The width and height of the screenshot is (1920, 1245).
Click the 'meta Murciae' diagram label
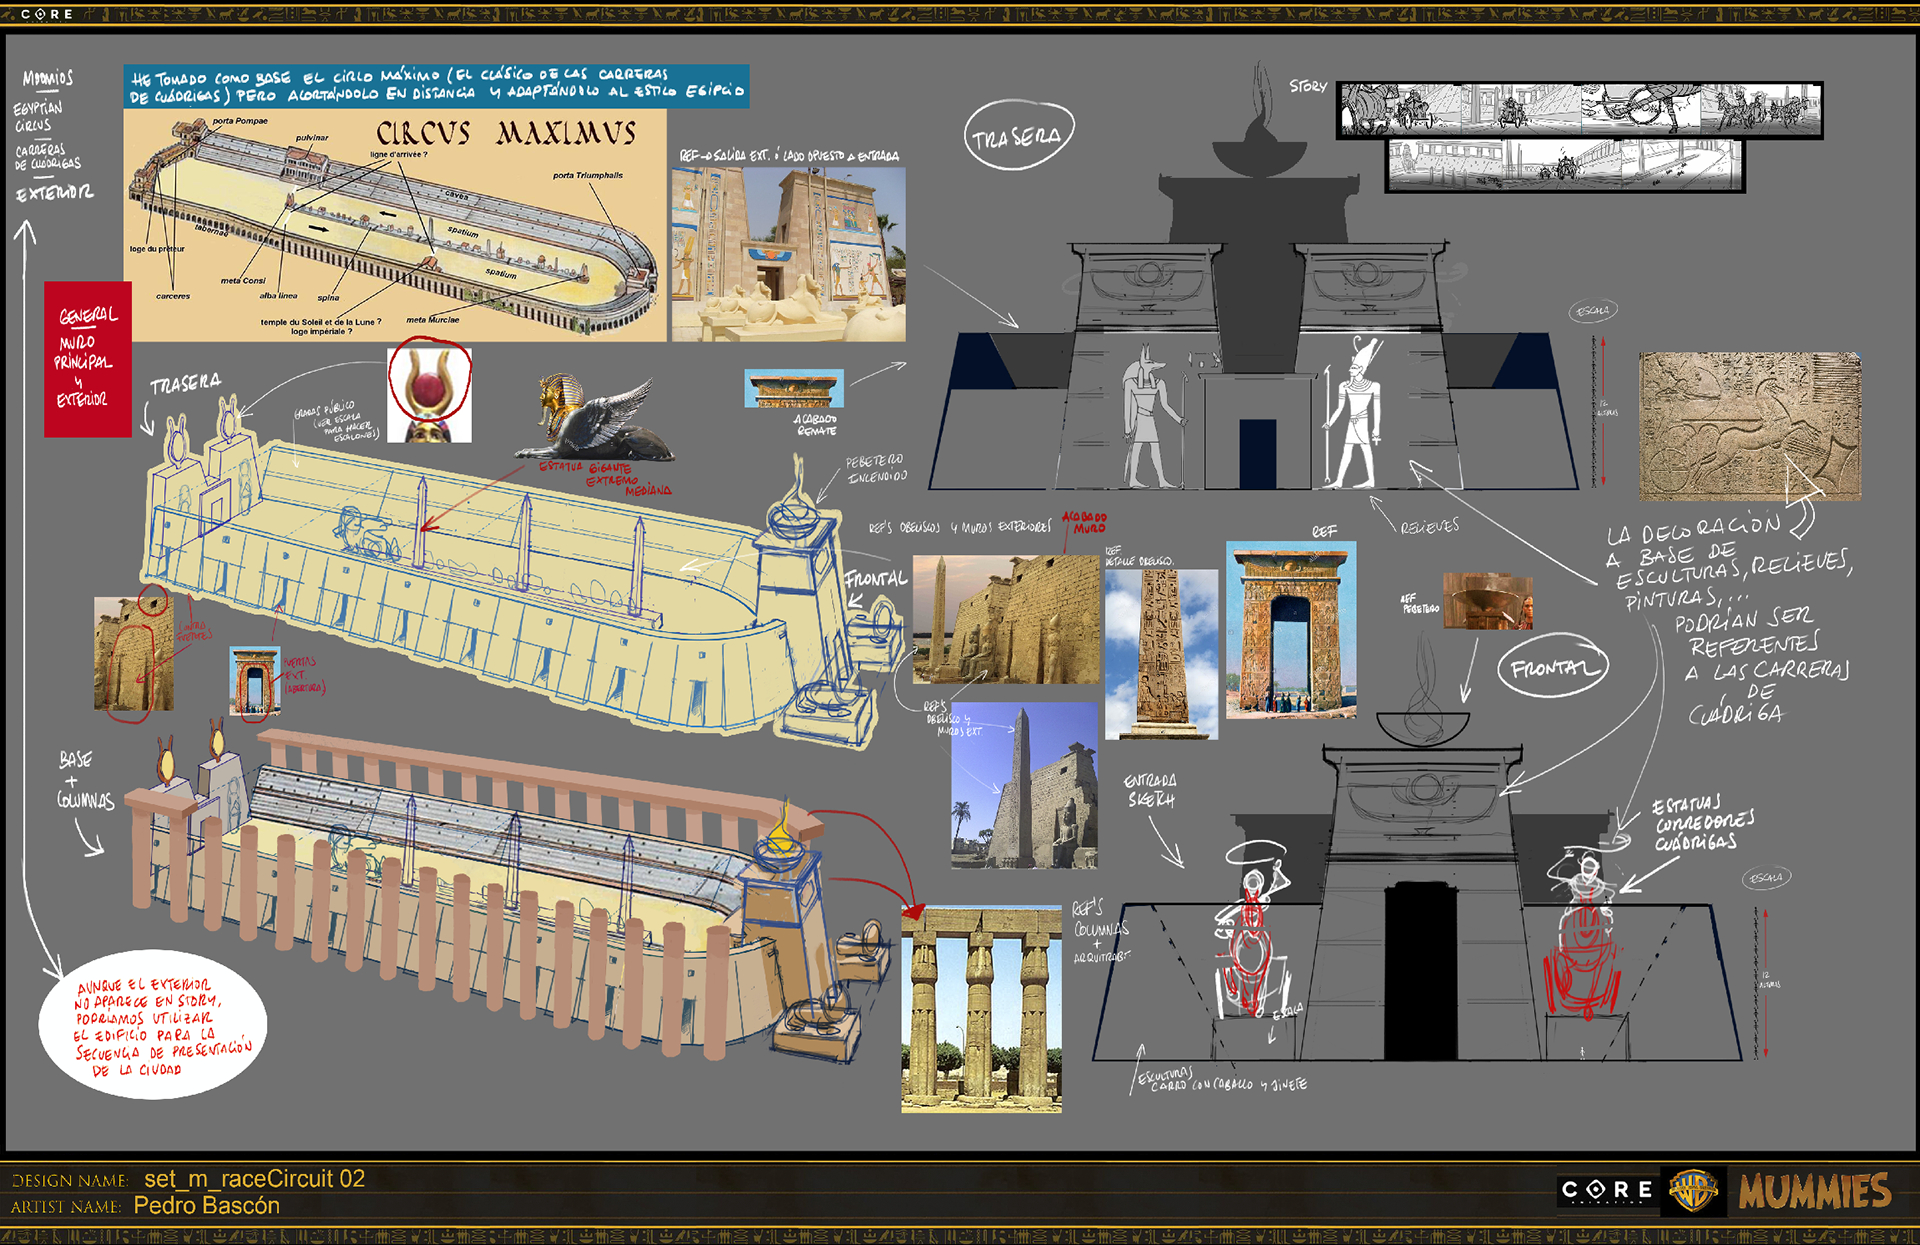433,320
